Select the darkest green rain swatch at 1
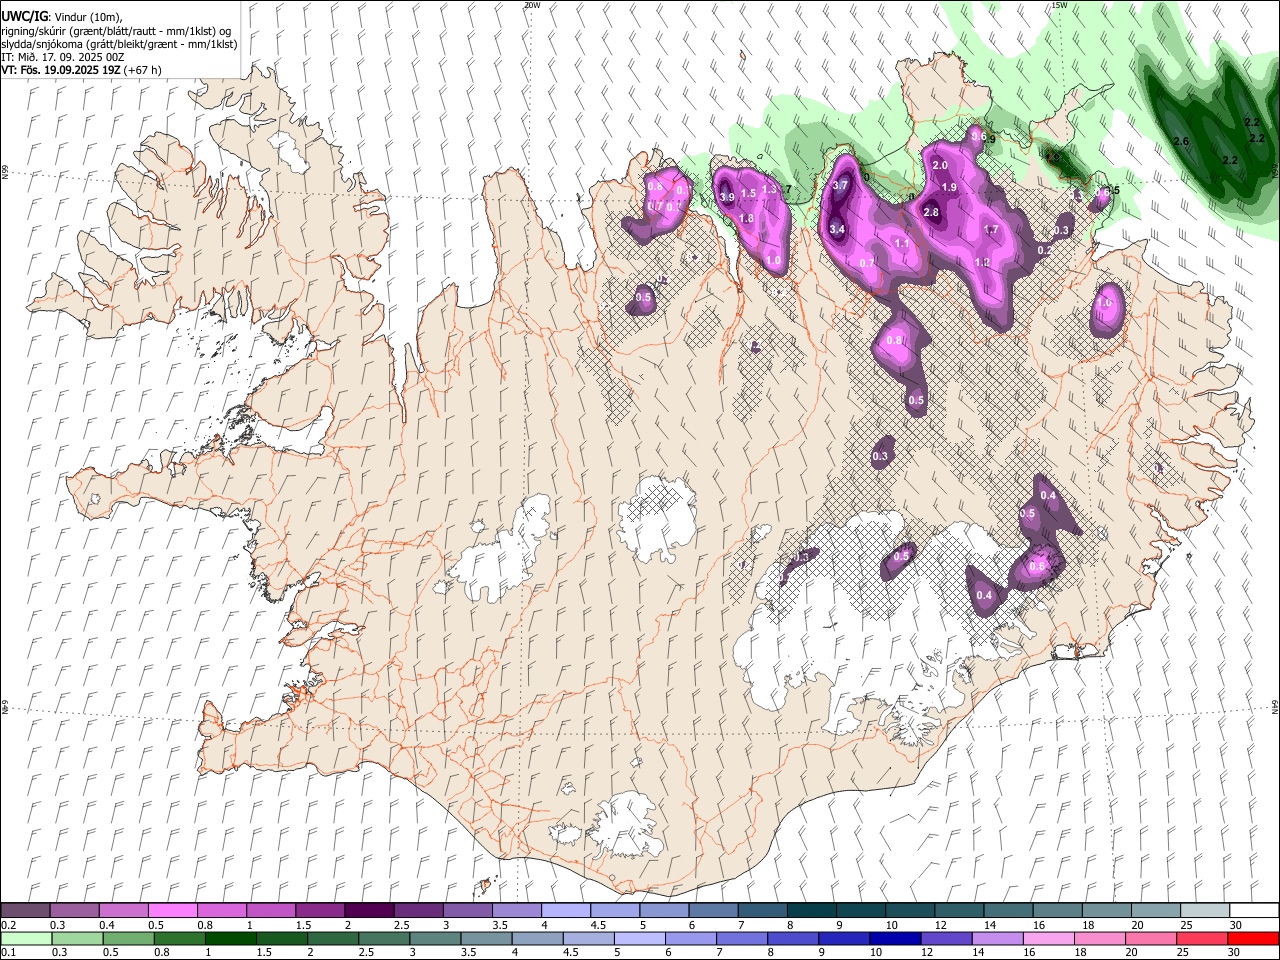Viewport: 1280px width, 960px height. 230,939
